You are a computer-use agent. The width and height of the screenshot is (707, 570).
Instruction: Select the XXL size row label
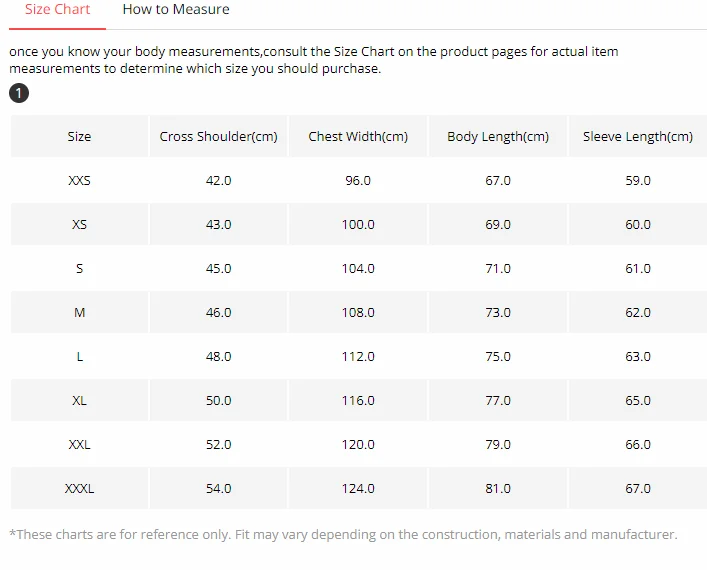click(79, 445)
